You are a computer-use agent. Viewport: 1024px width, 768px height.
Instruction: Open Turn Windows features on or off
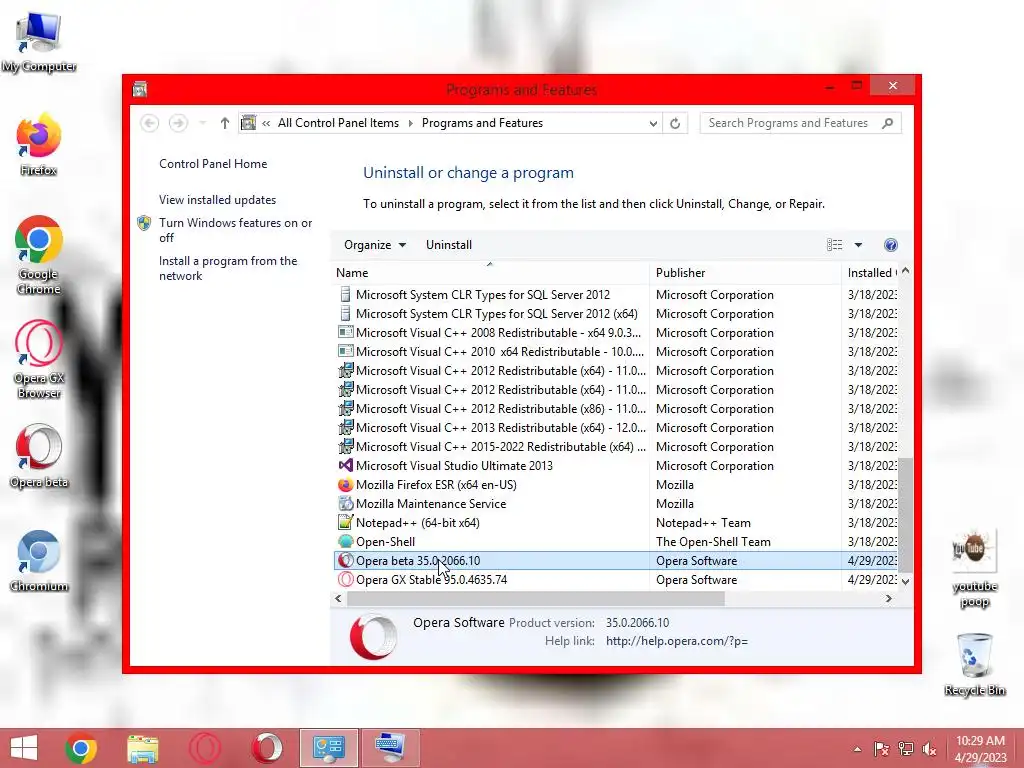(236, 230)
